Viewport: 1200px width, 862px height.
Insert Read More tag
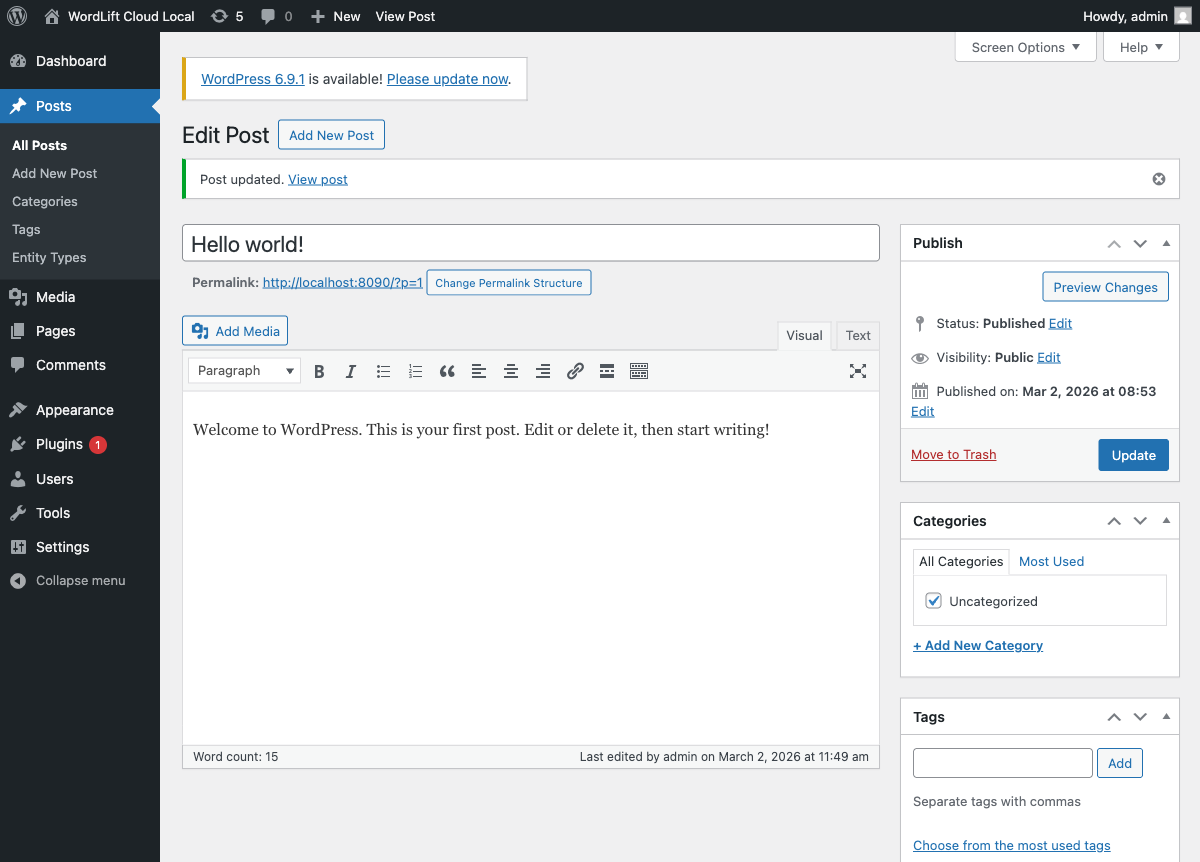pos(607,371)
